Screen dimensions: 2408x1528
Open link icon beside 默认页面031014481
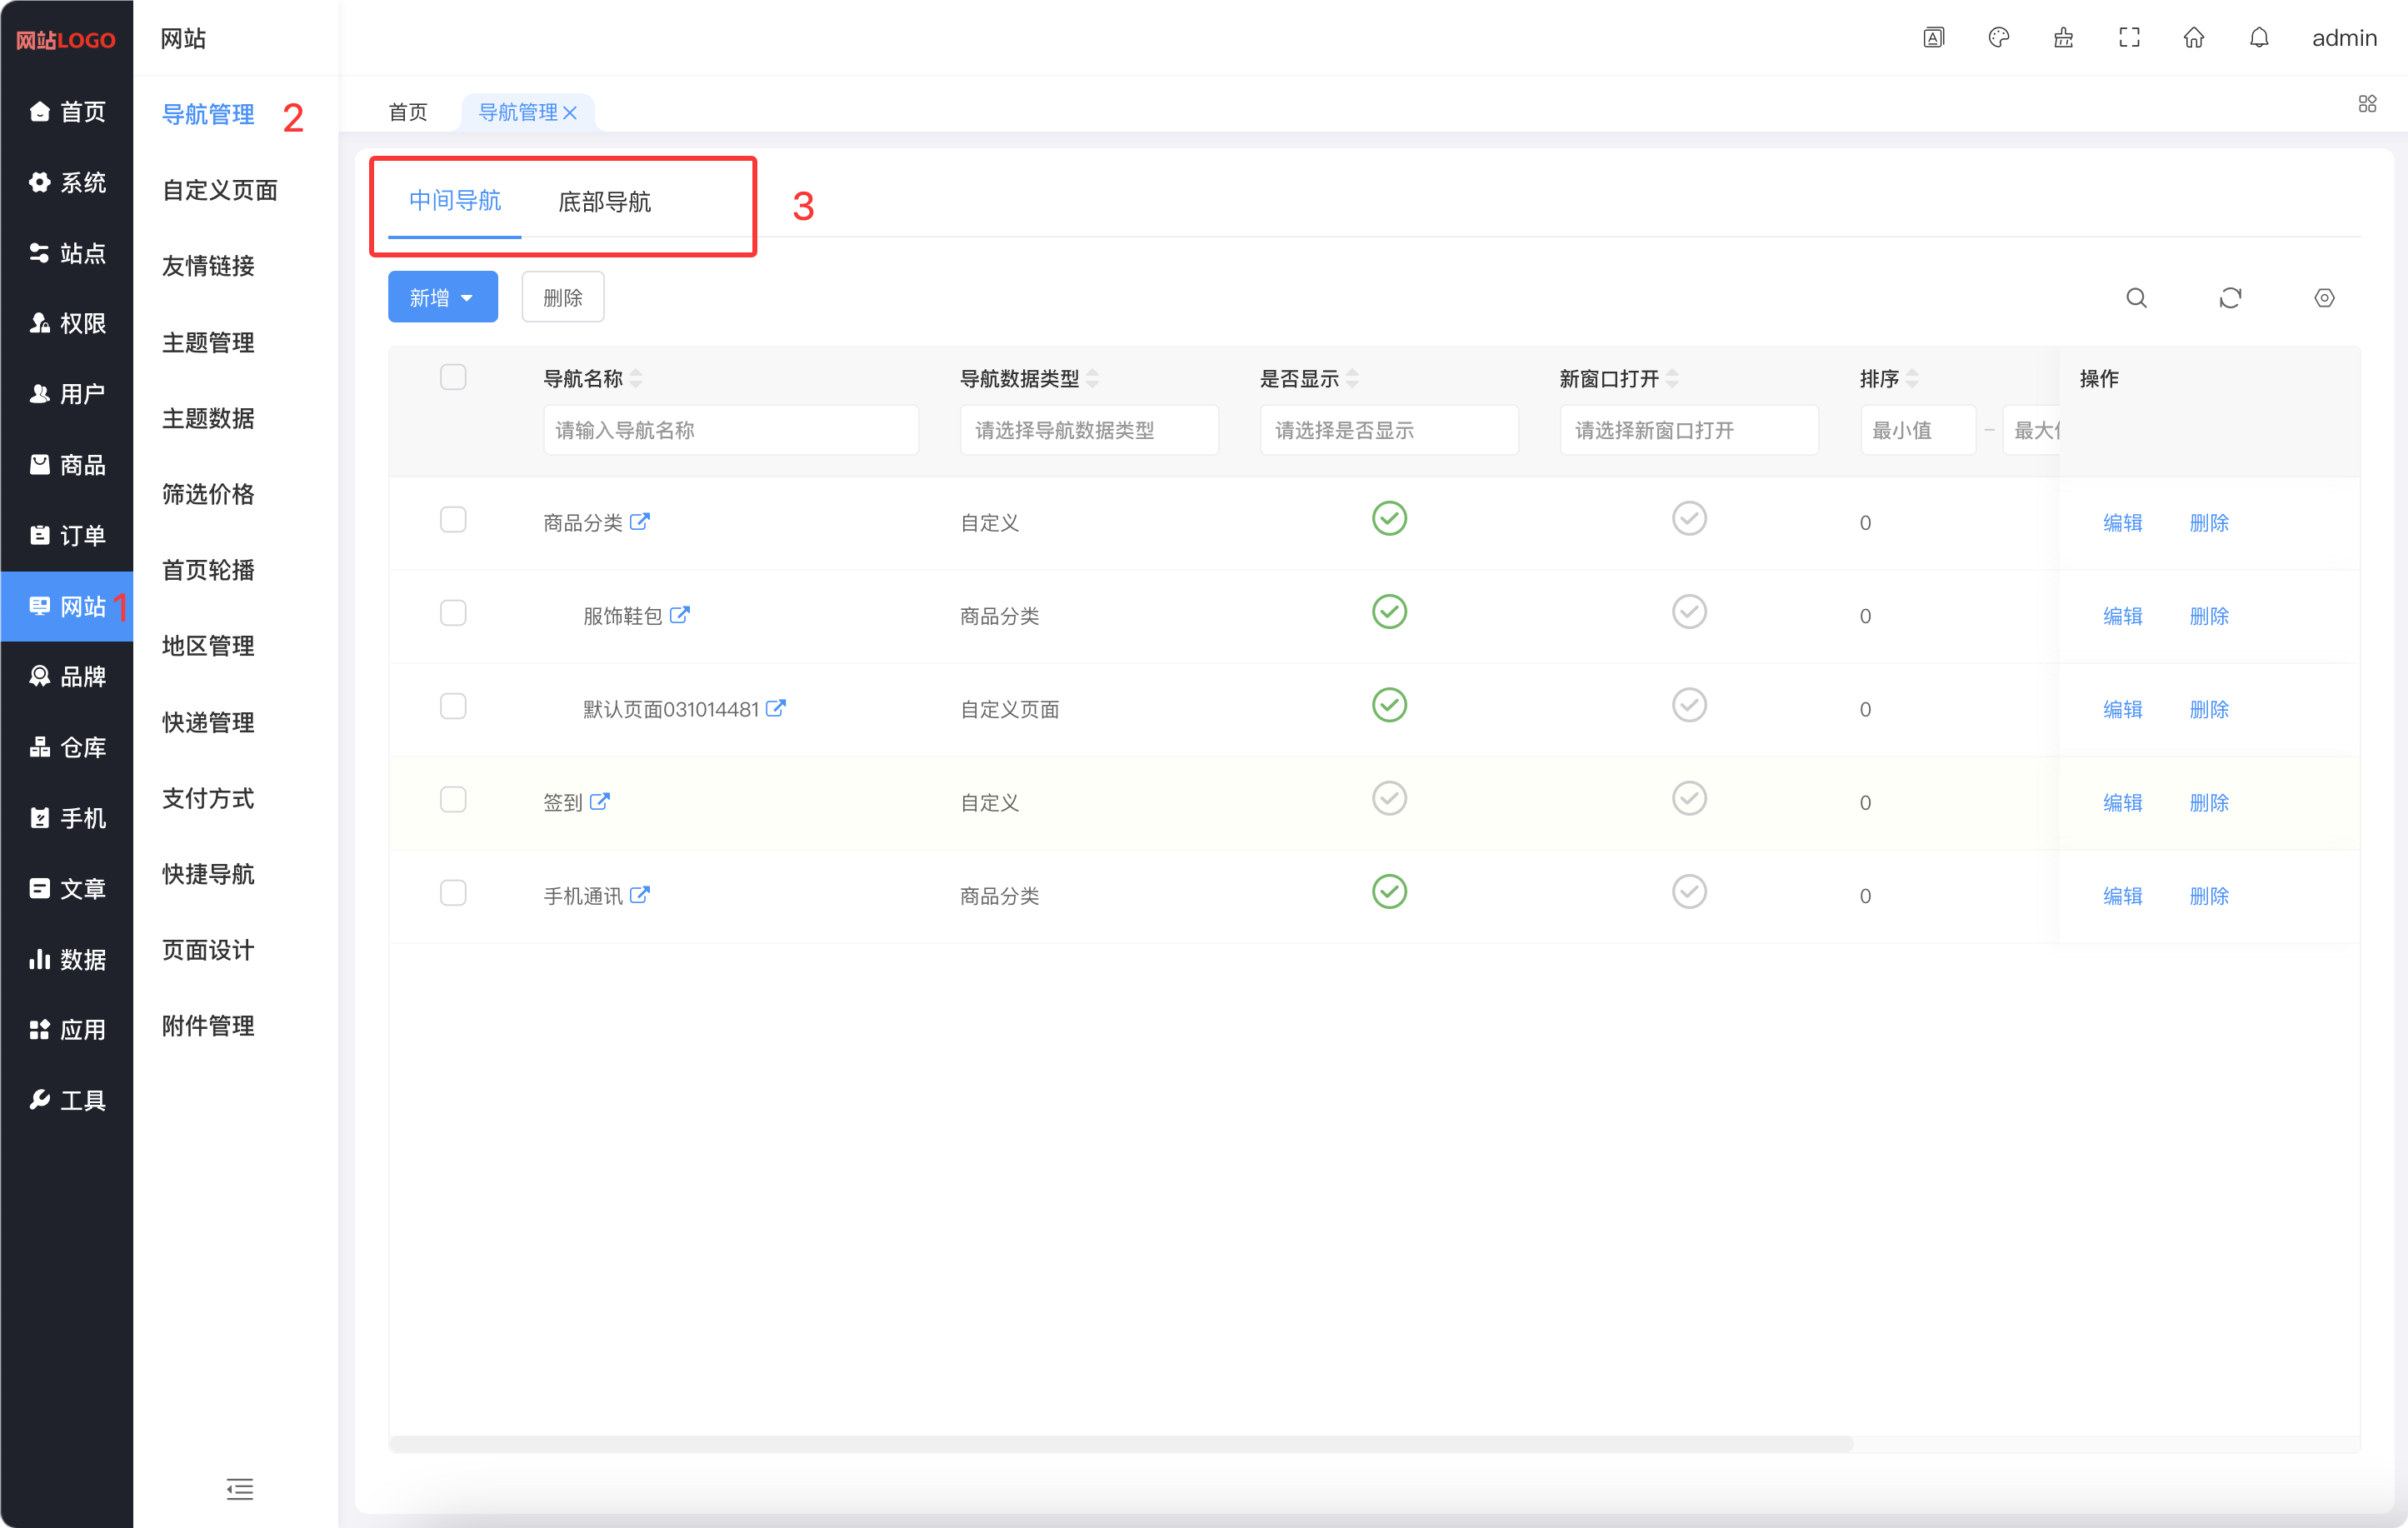point(776,708)
